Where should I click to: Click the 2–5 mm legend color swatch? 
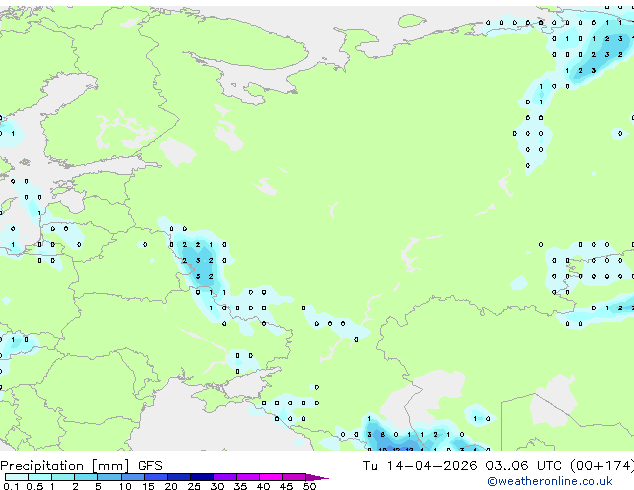point(86,477)
